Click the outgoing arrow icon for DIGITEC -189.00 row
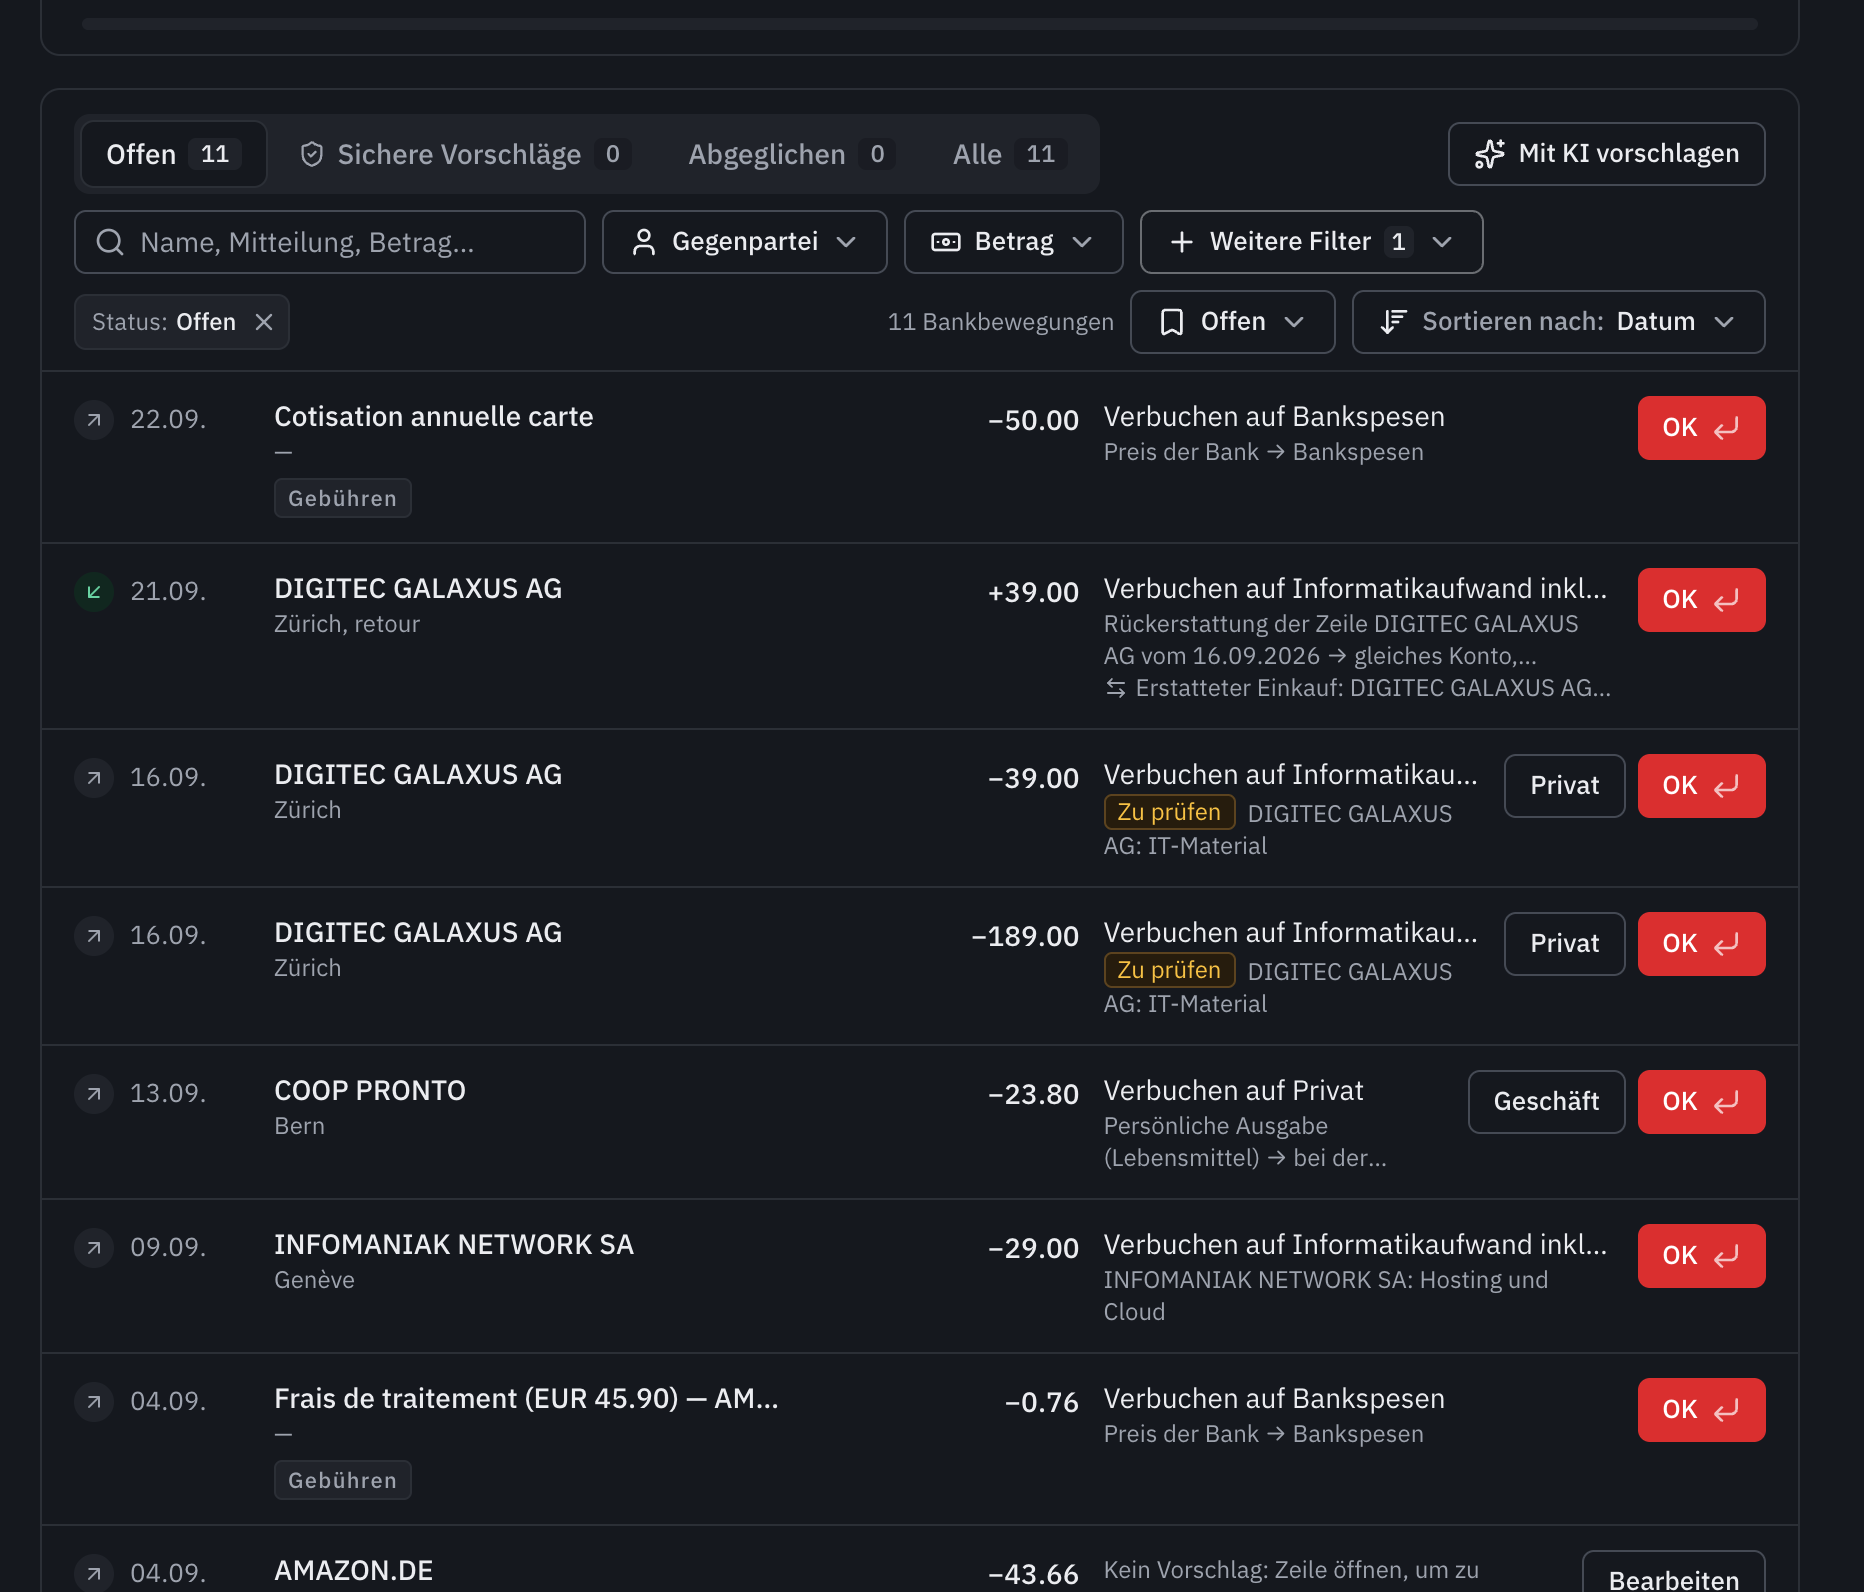The image size is (1864, 1592). [94, 936]
